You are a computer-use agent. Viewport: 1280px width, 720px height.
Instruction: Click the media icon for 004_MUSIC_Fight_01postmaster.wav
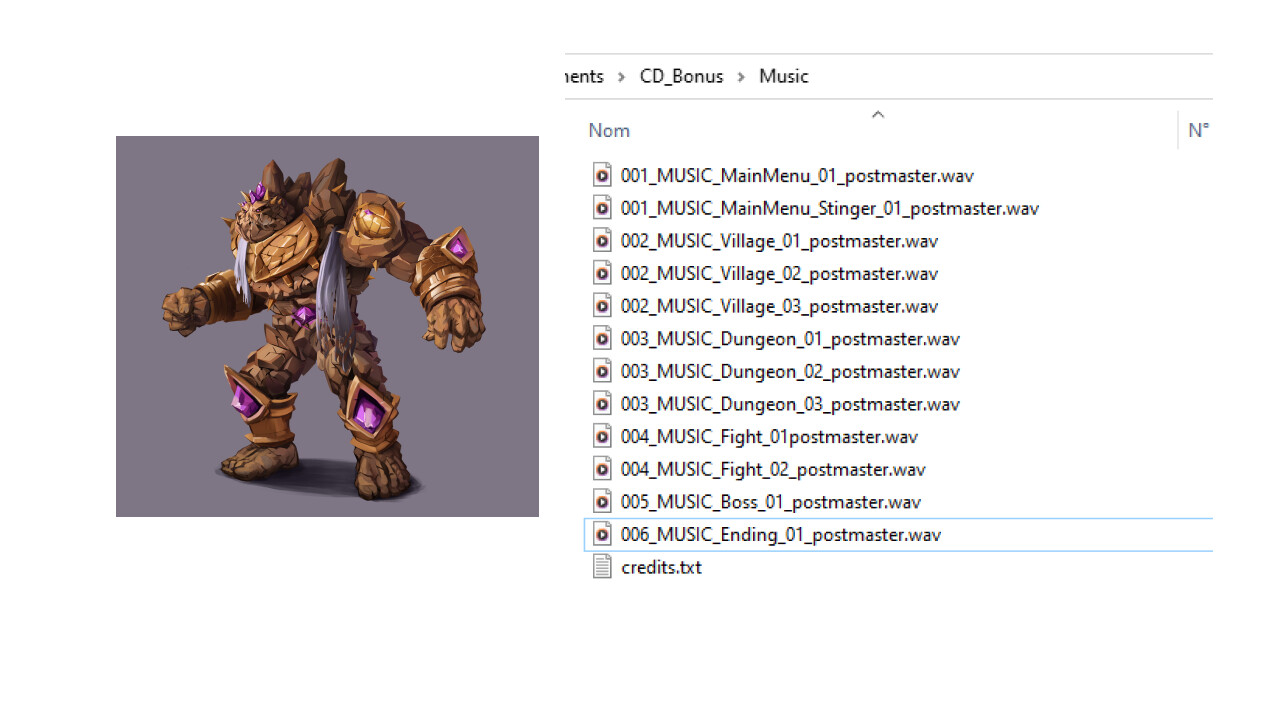pyautogui.click(x=602, y=435)
